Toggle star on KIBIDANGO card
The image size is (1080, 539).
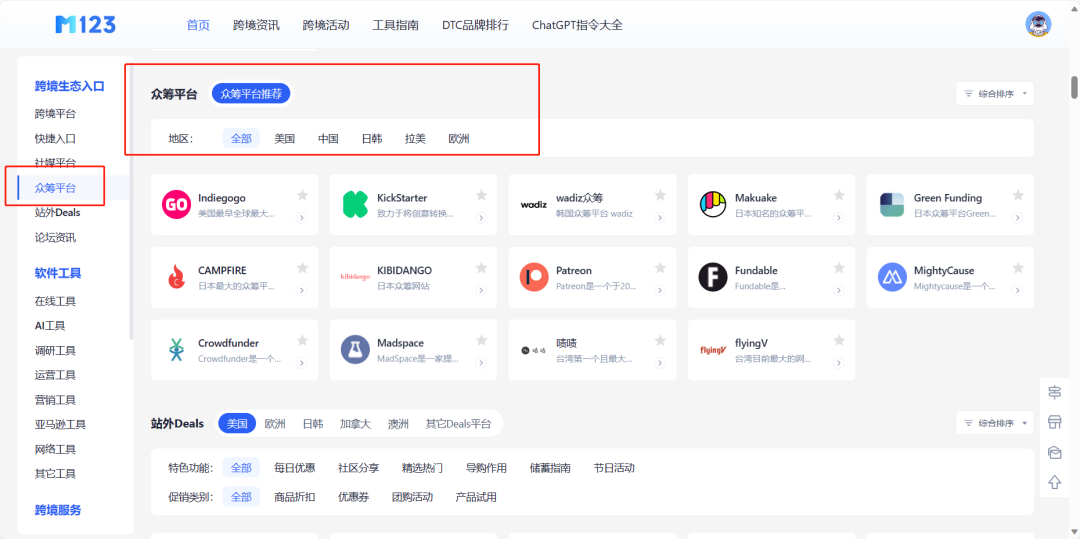point(481,268)
